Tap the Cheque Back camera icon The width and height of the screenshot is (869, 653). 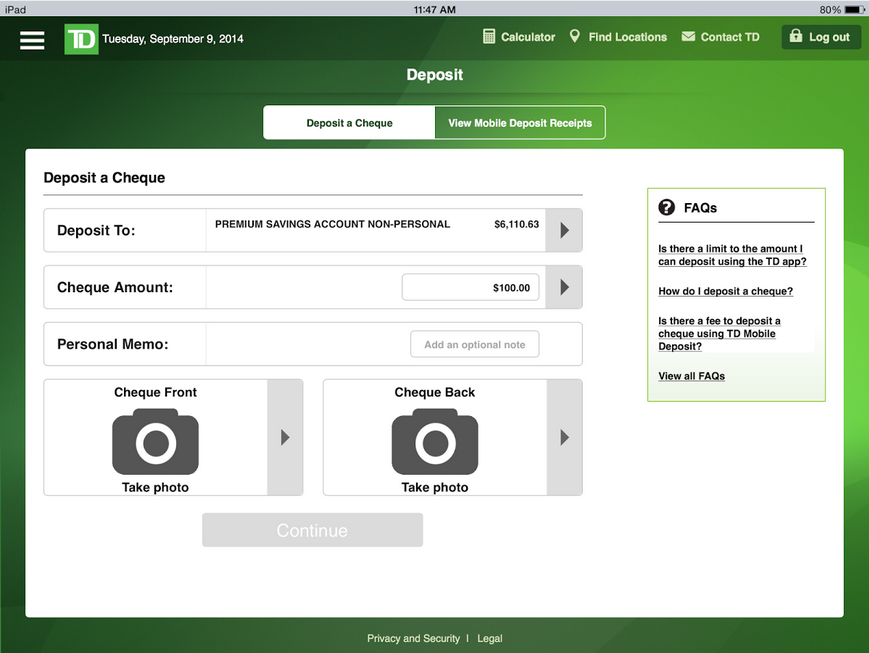[434, 442]
